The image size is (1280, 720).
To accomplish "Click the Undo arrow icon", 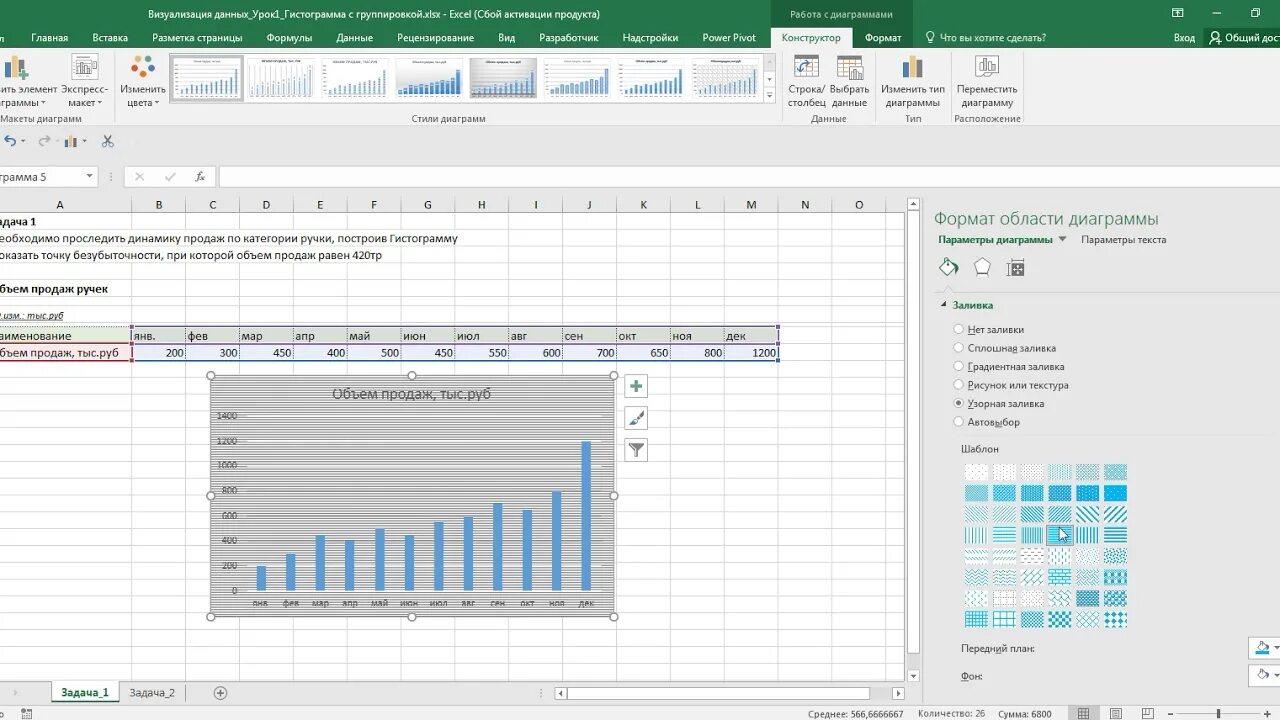I will [10, 142].
